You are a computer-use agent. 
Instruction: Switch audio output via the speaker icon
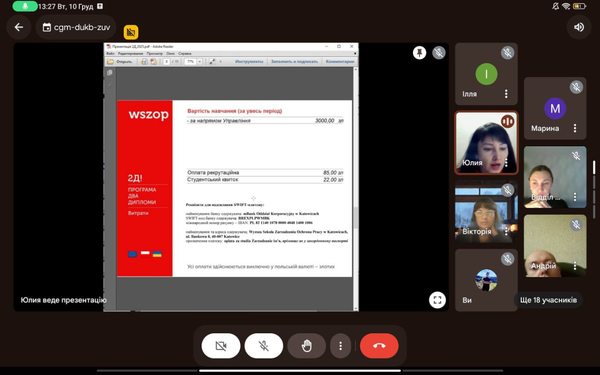(x=579, y=27)
